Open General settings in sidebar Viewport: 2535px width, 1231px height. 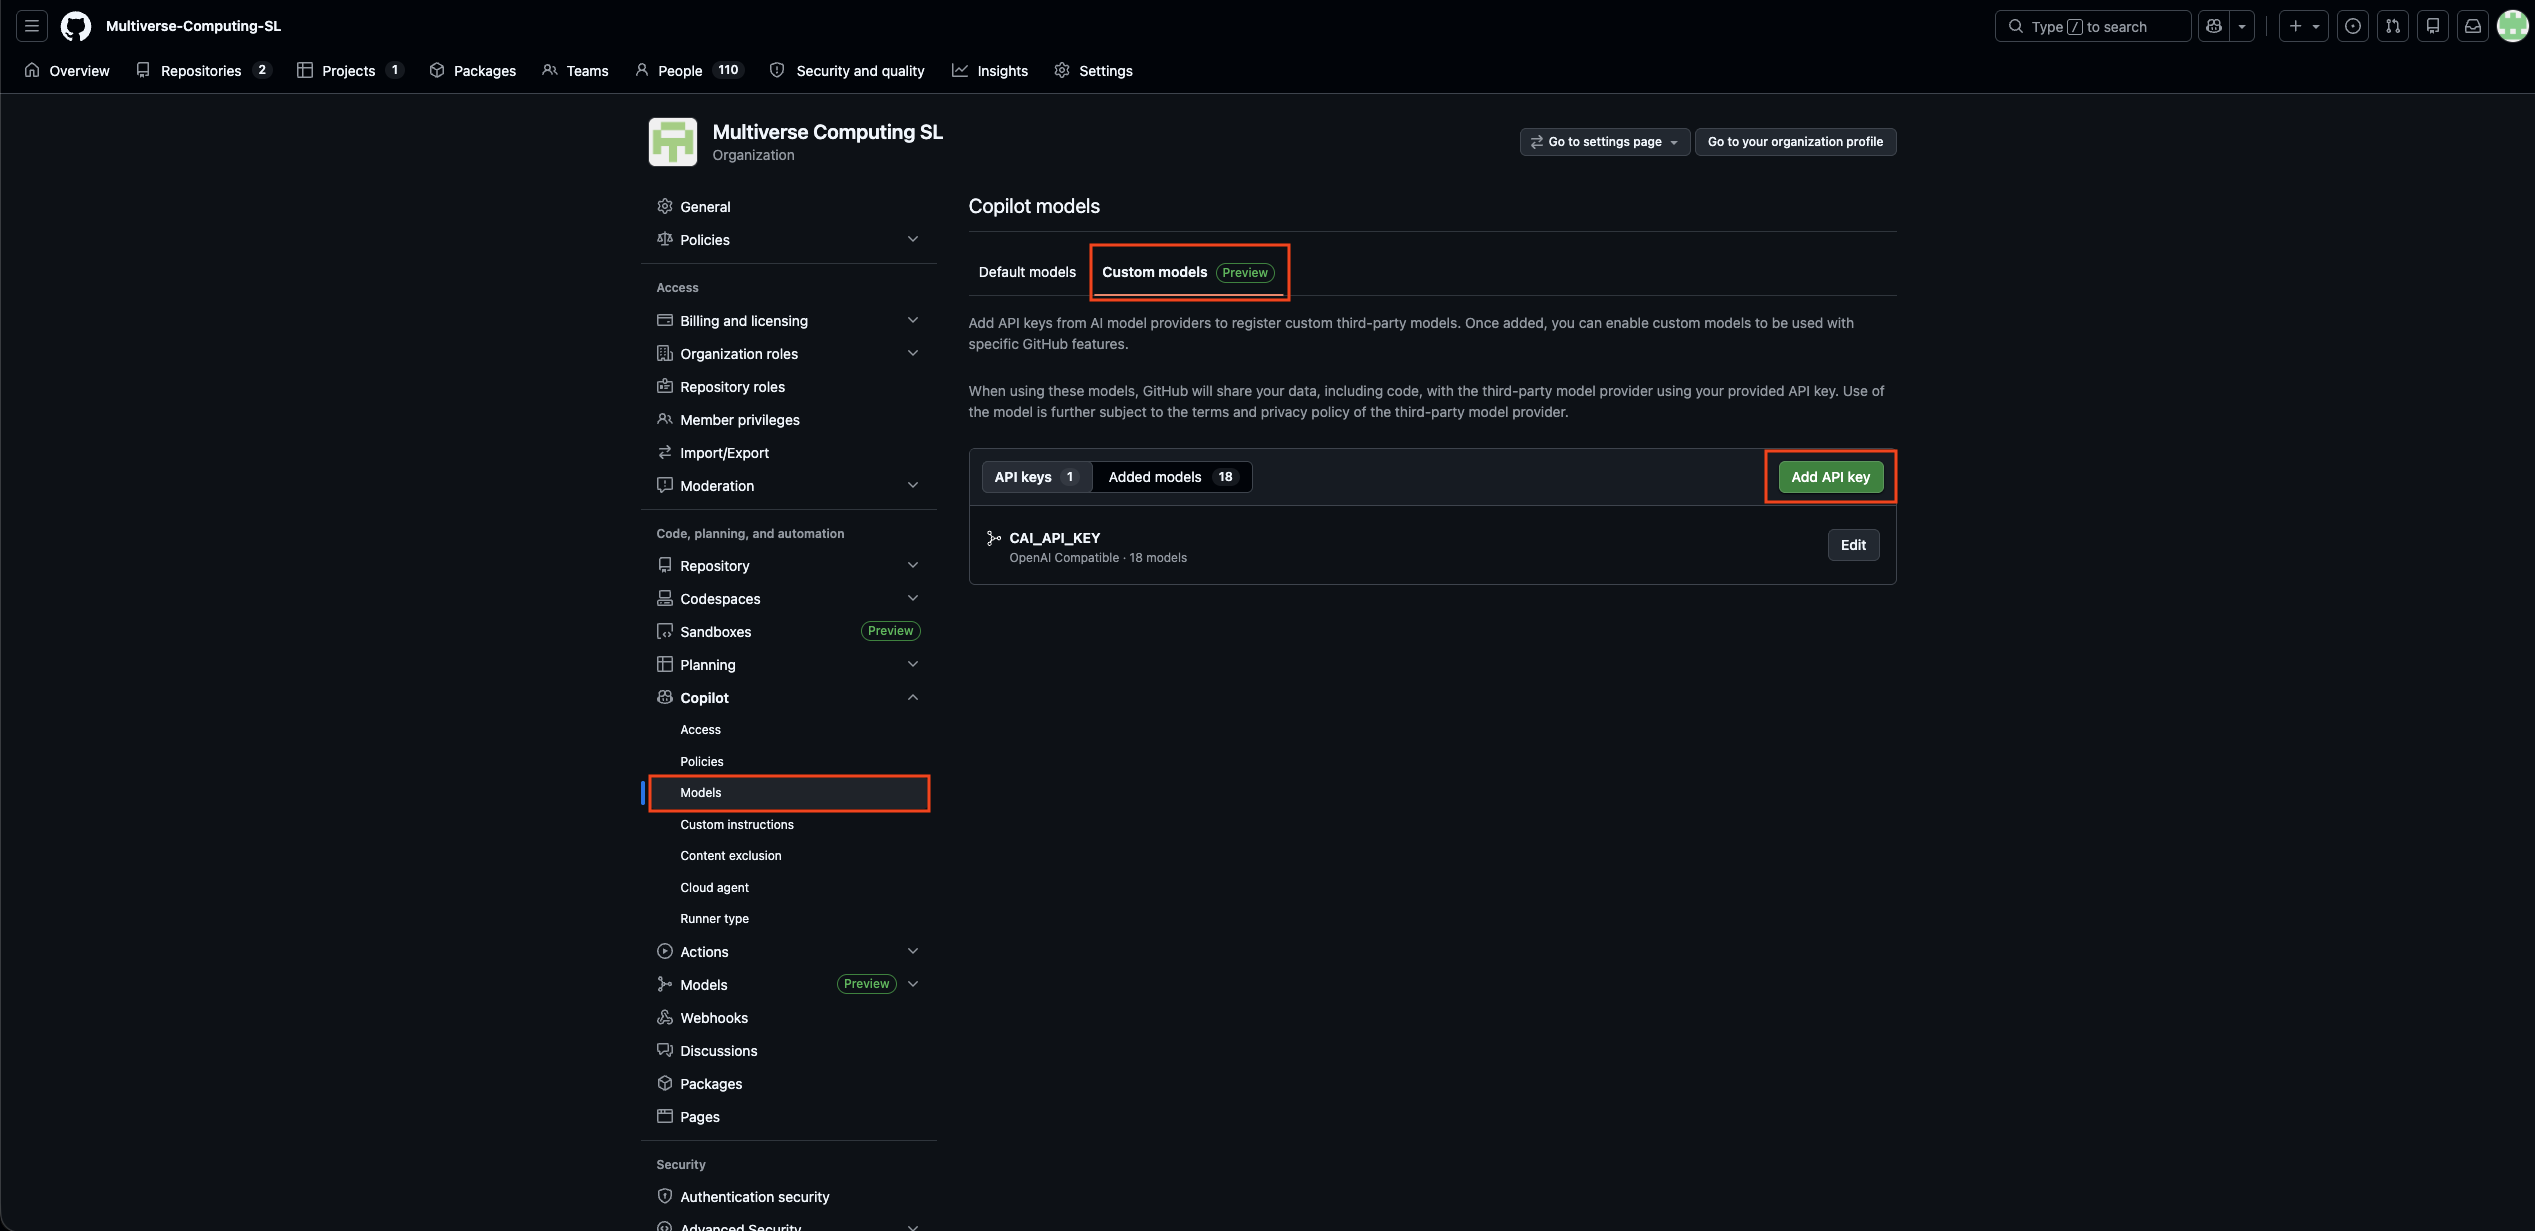coord(788,207)
